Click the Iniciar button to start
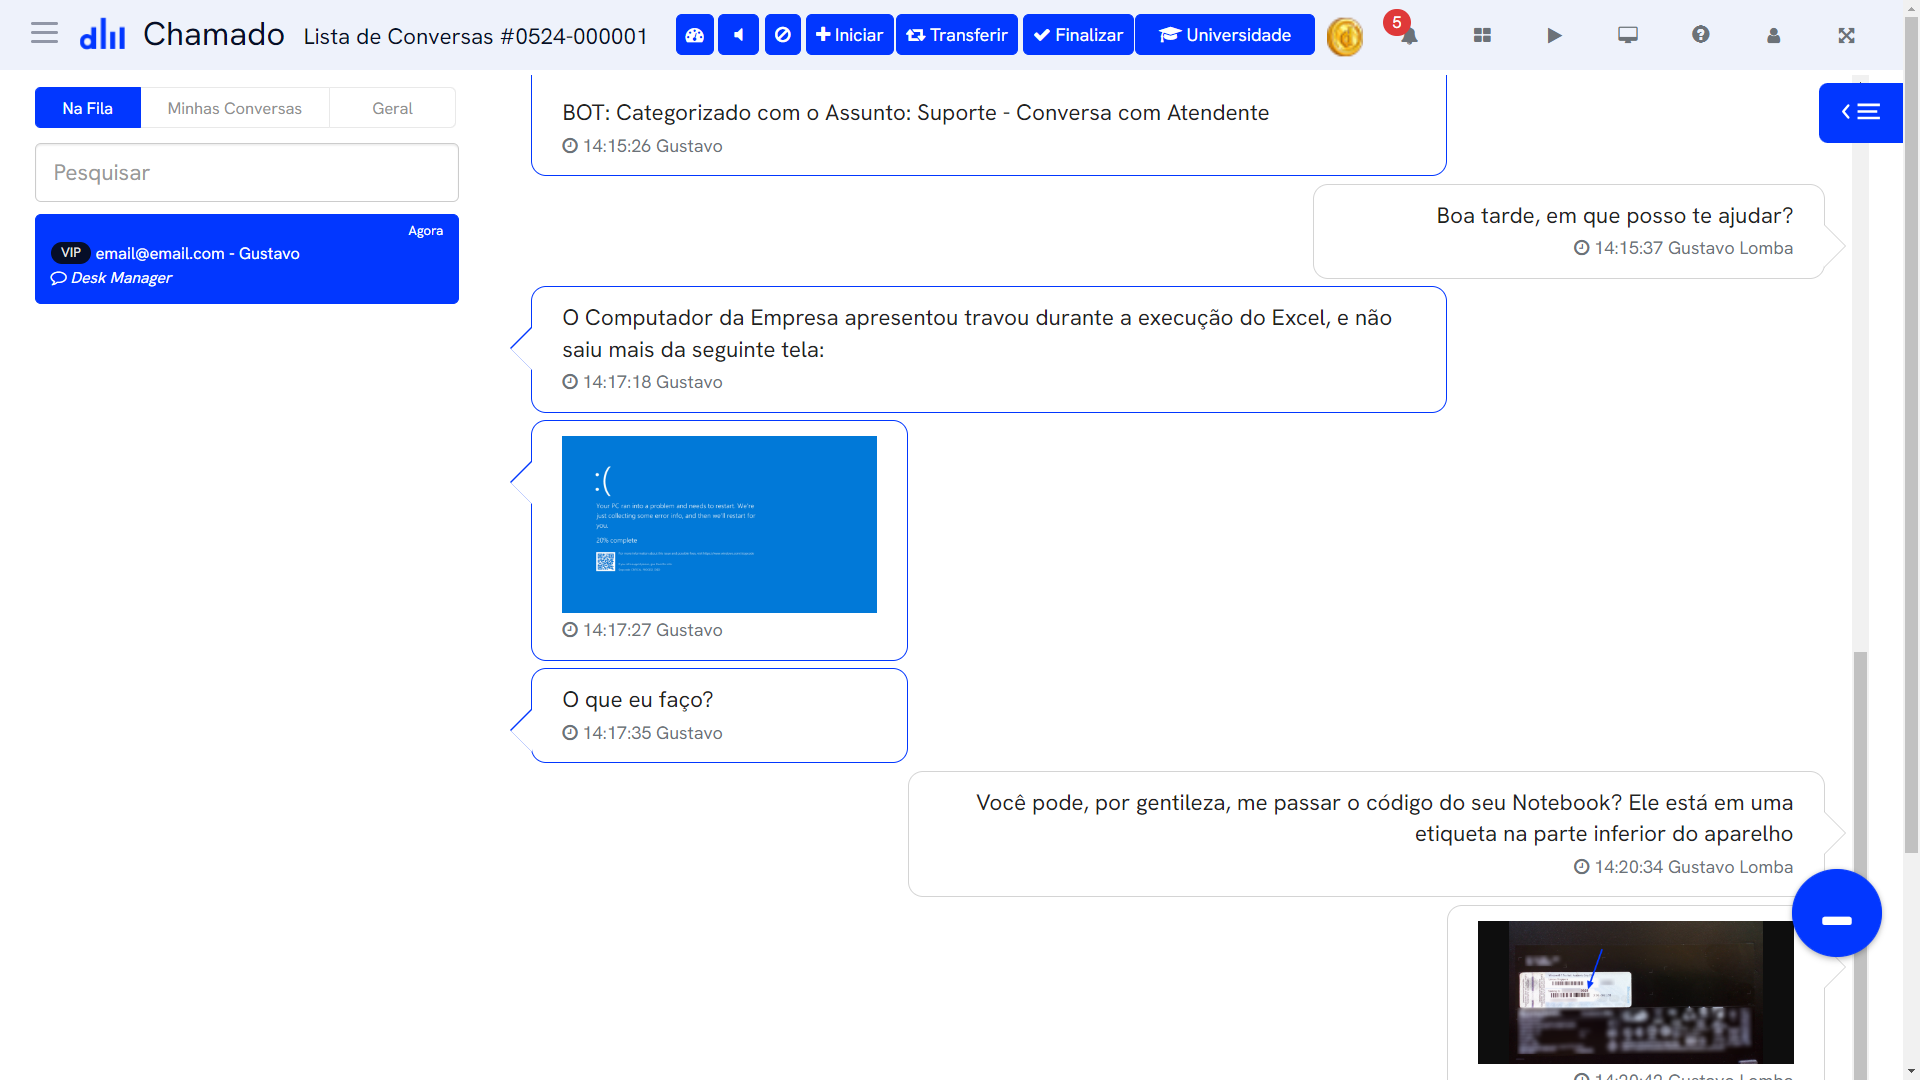 pyautogui.click(x=851, y=36)
